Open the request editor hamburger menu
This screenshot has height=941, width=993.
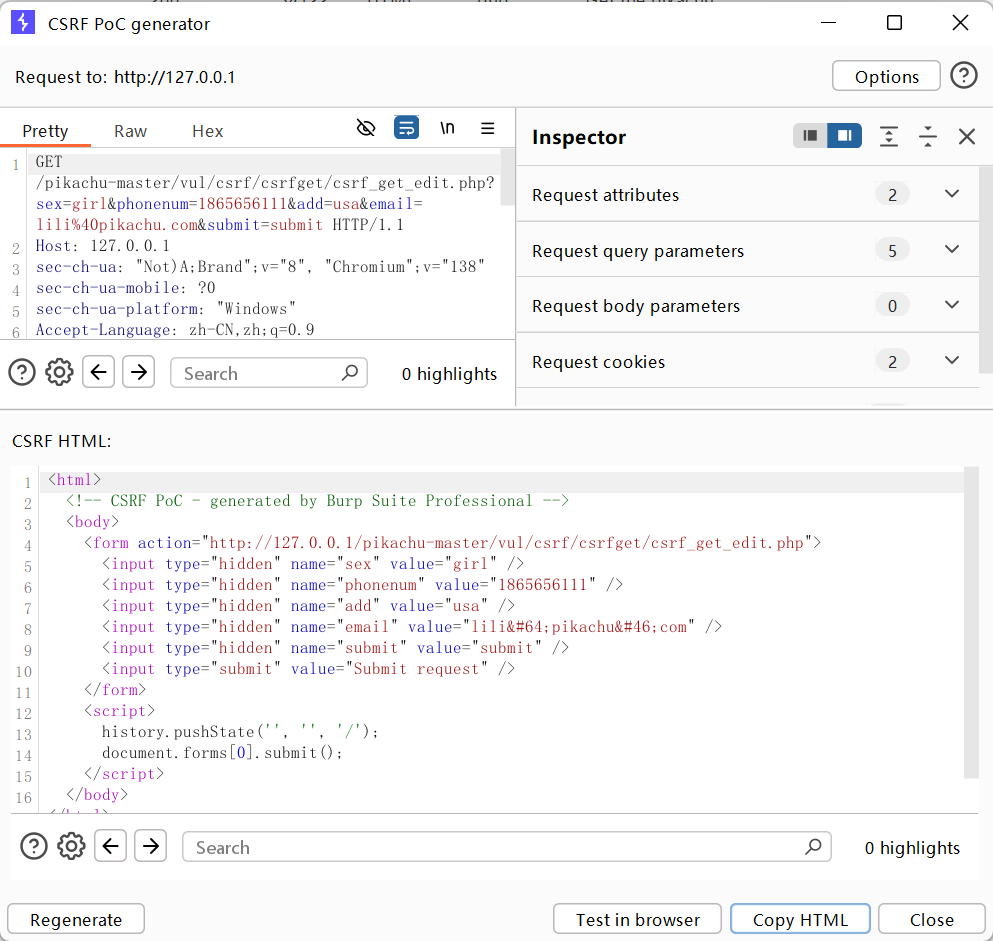[487, 129]
